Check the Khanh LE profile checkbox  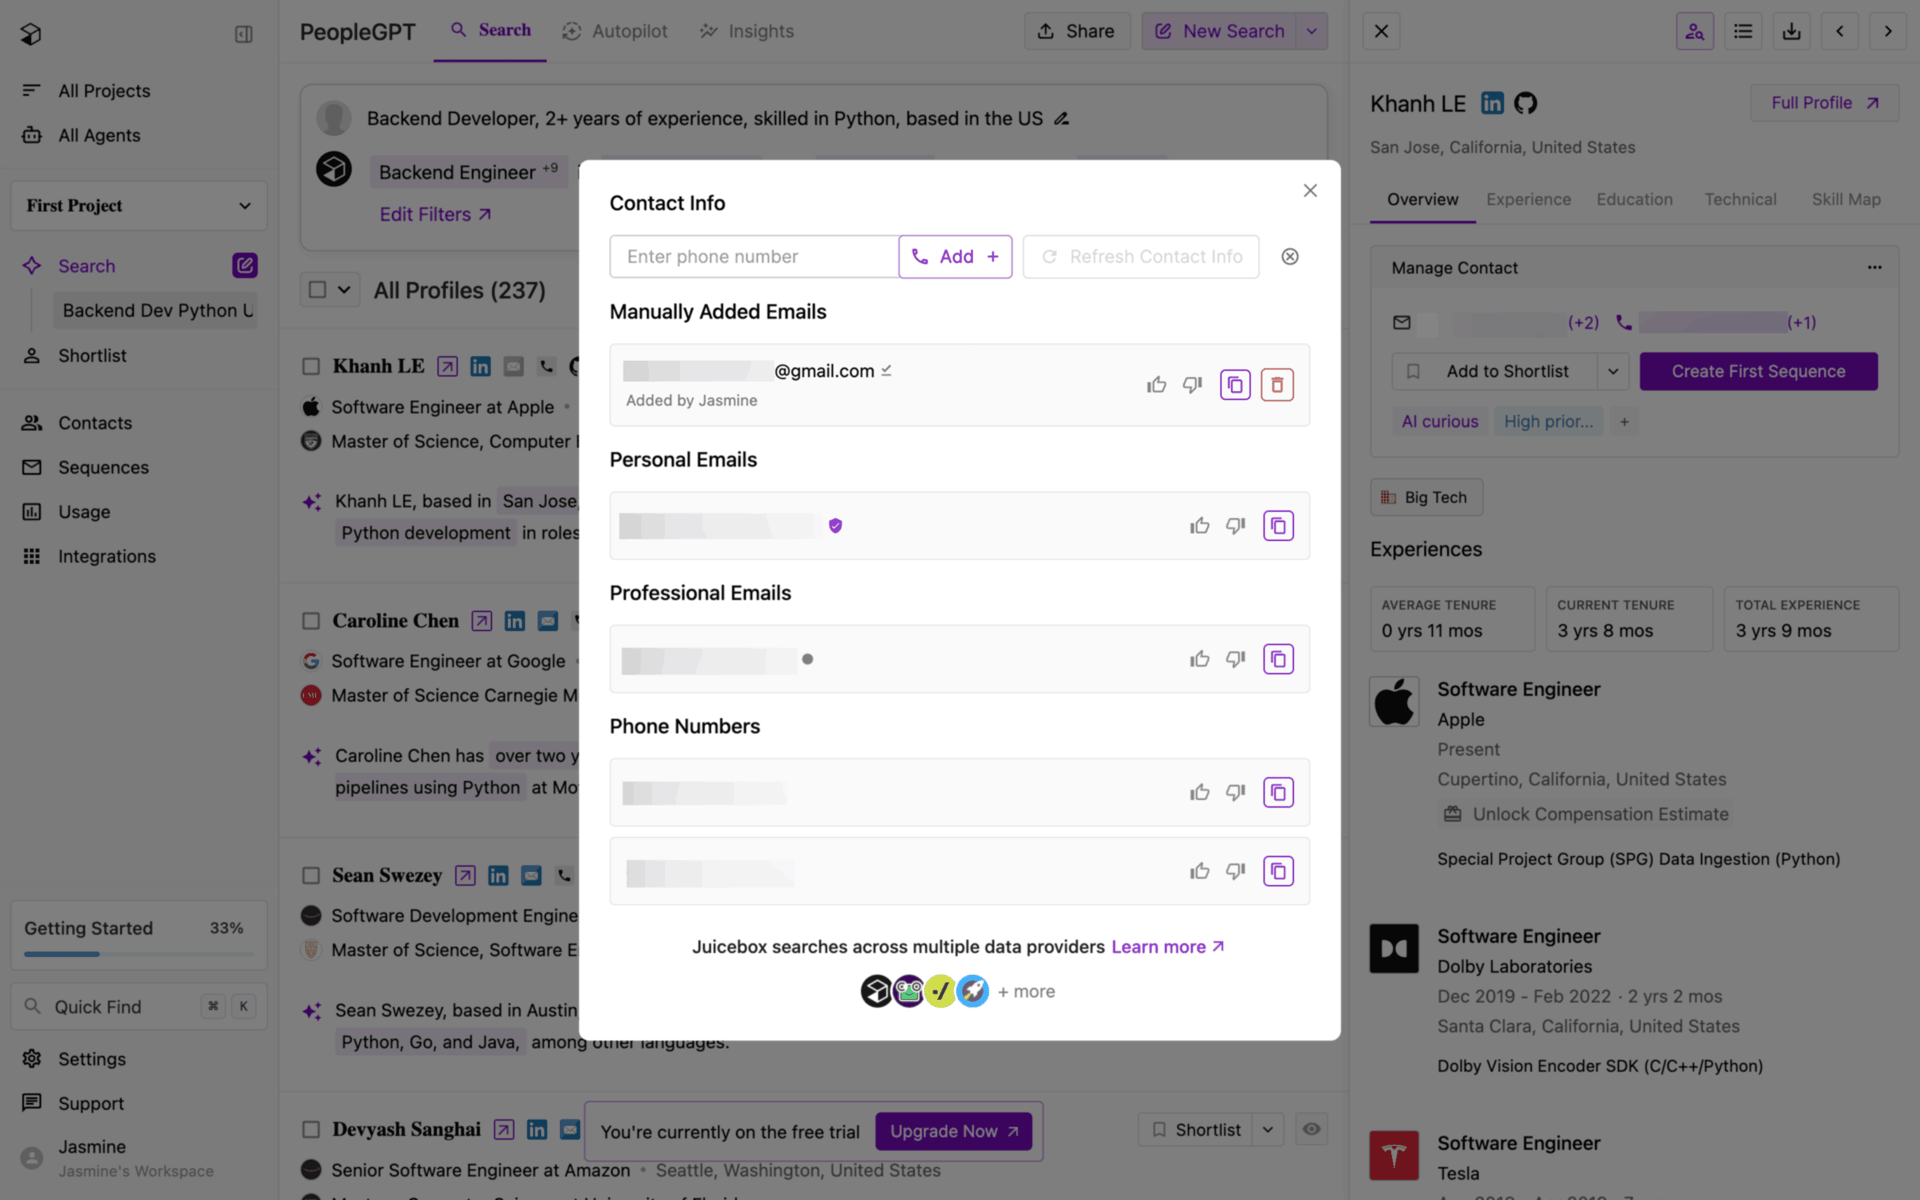pyautogui.click(x=311, y=367)
